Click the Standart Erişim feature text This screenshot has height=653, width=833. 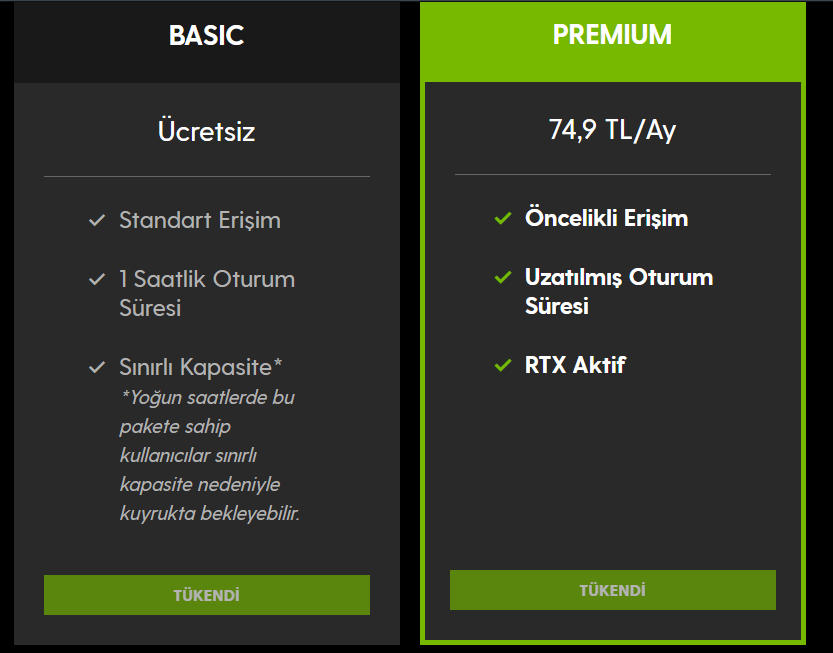(x=200, y=220)
